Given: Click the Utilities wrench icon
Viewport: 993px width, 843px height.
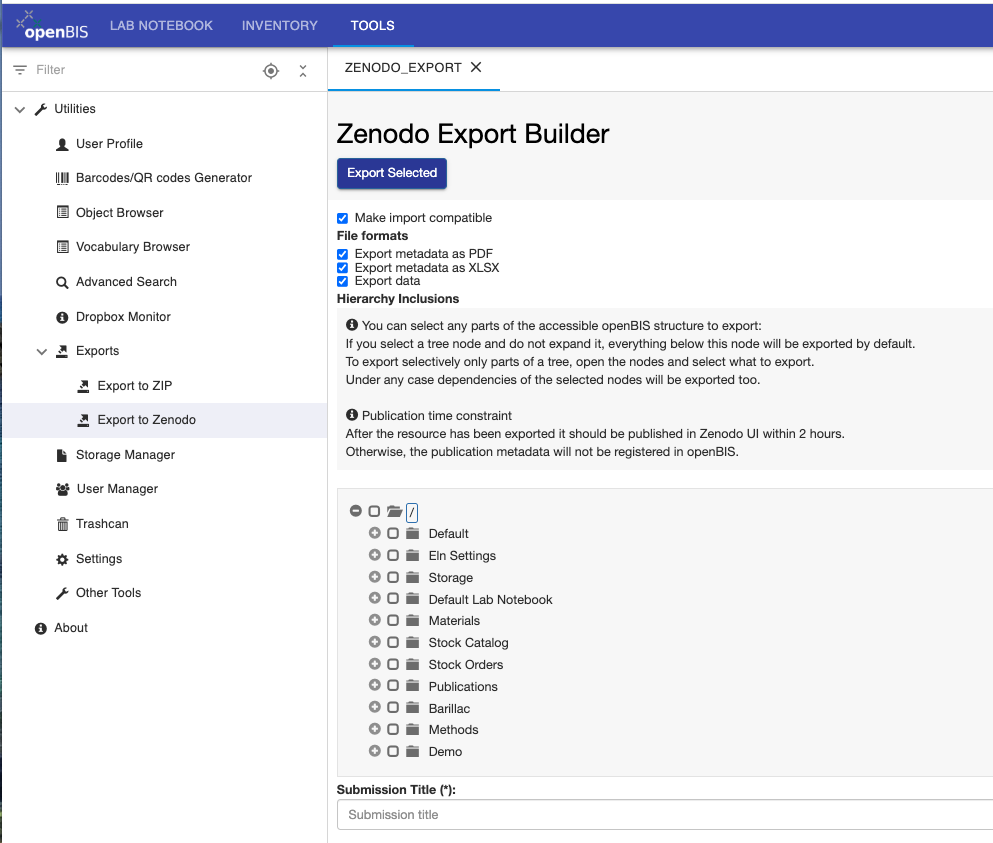Looking at the screenshot, I should point(41,109).
